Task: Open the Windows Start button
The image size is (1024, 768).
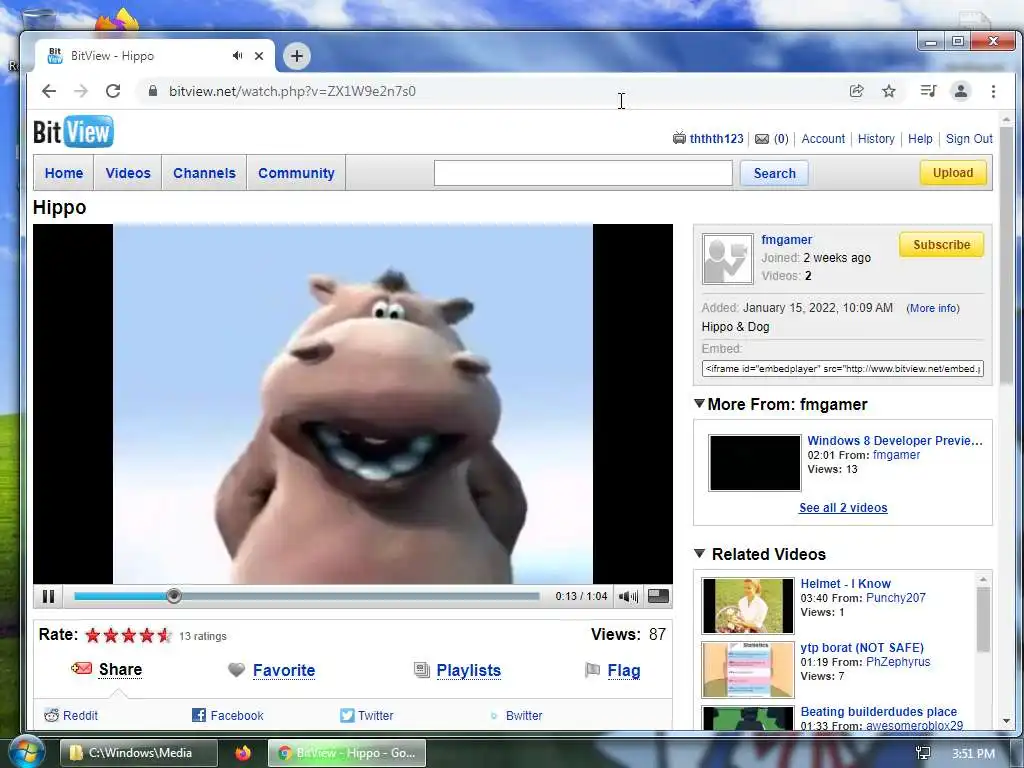Action: (x=26, y=752)
